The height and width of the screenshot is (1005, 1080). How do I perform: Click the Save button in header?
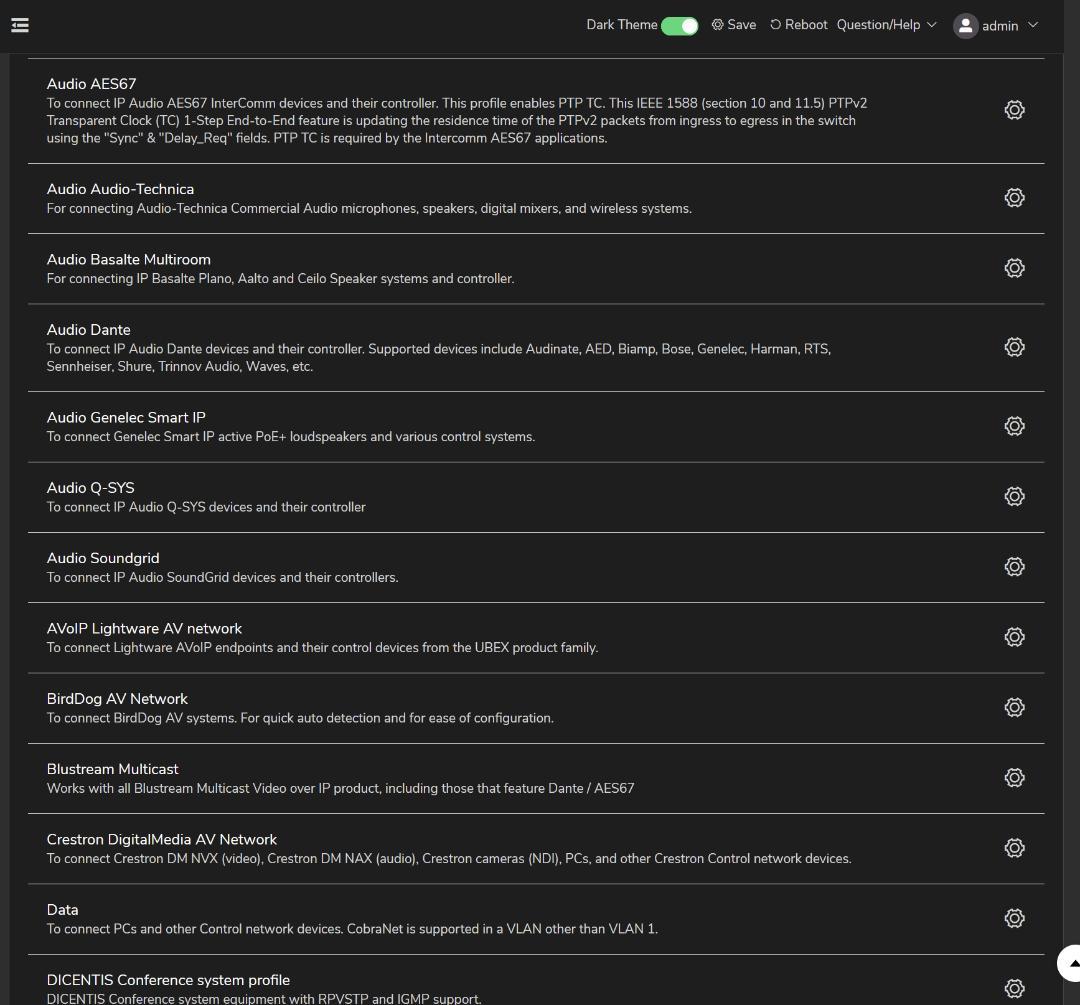[x=733, y=25]
